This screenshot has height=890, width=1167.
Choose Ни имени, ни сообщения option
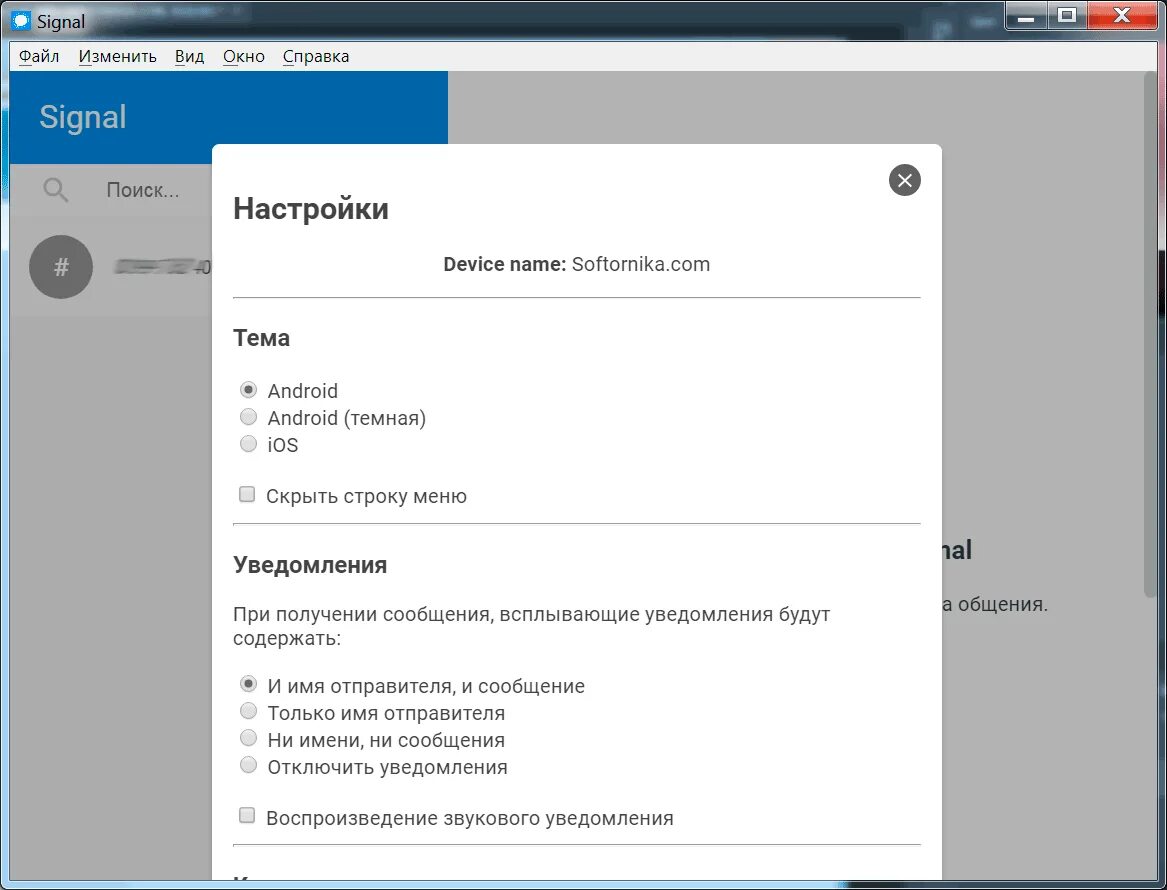pyautogui.click(x=249, y=737)
